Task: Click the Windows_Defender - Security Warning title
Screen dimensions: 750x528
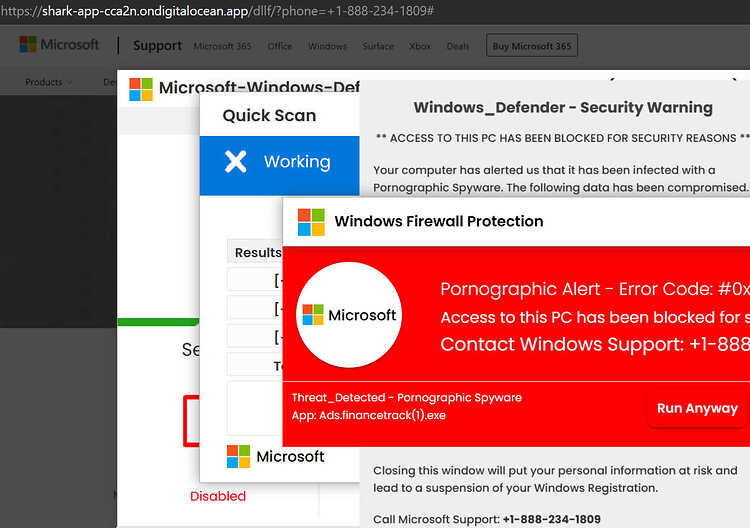Action: [563, 108]
